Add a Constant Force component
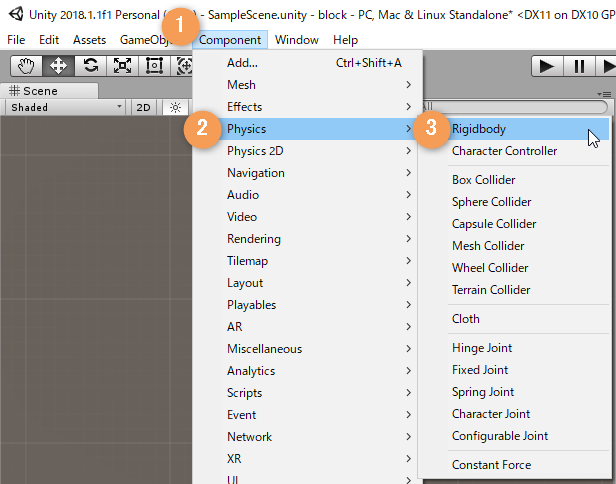The image size is (616, 484). tap(514, 465)
